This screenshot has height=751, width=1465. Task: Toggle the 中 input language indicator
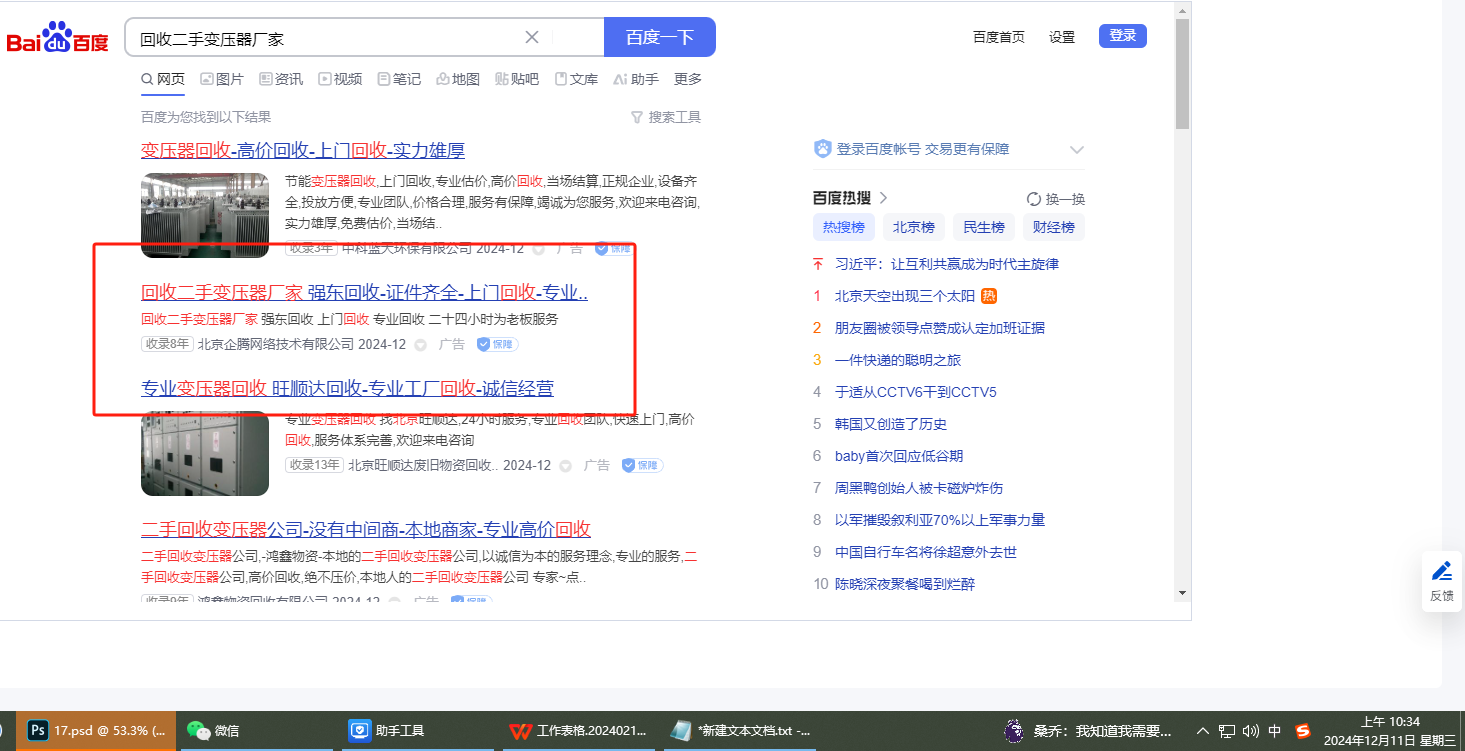point(1275,731)
